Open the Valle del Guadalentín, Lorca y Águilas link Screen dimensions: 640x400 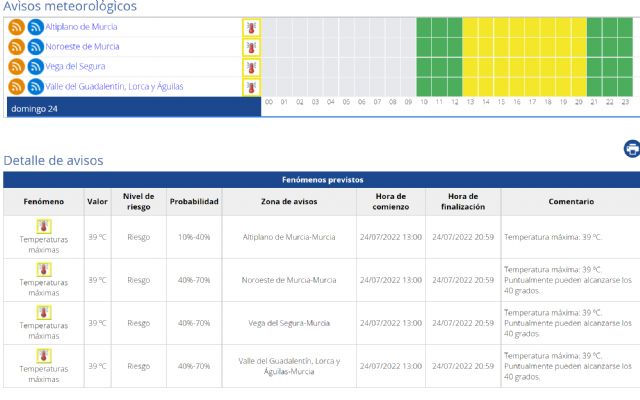(114, 87)
